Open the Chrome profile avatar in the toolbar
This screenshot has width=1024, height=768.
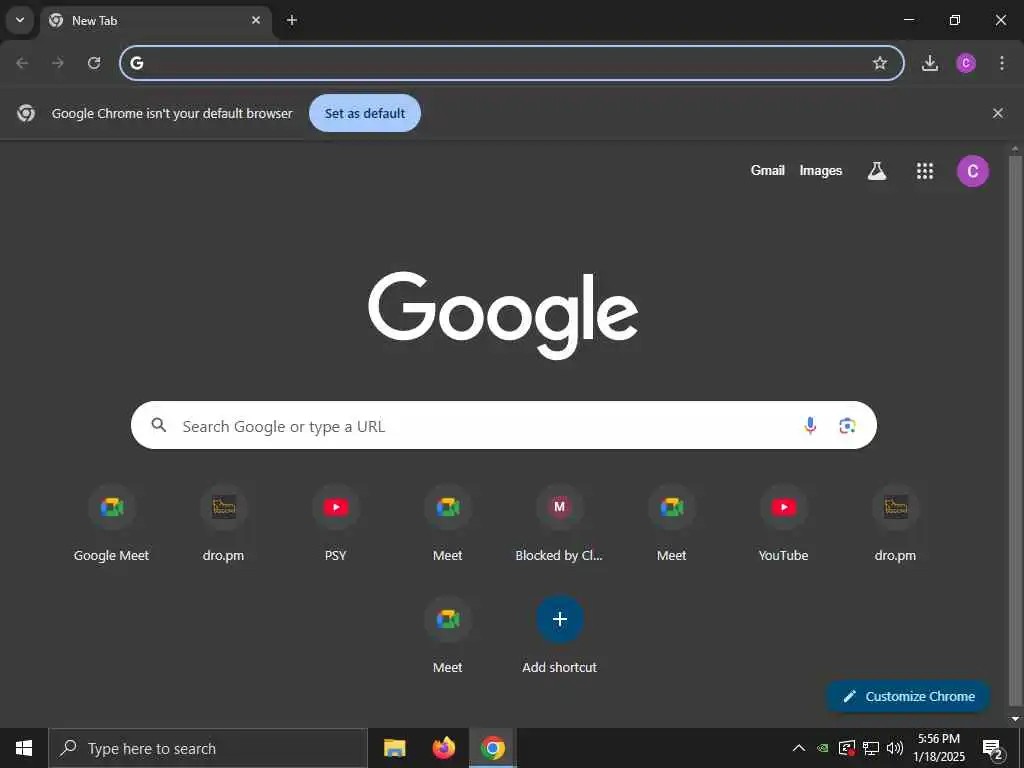pyautogui.click(x=966, y=63)
